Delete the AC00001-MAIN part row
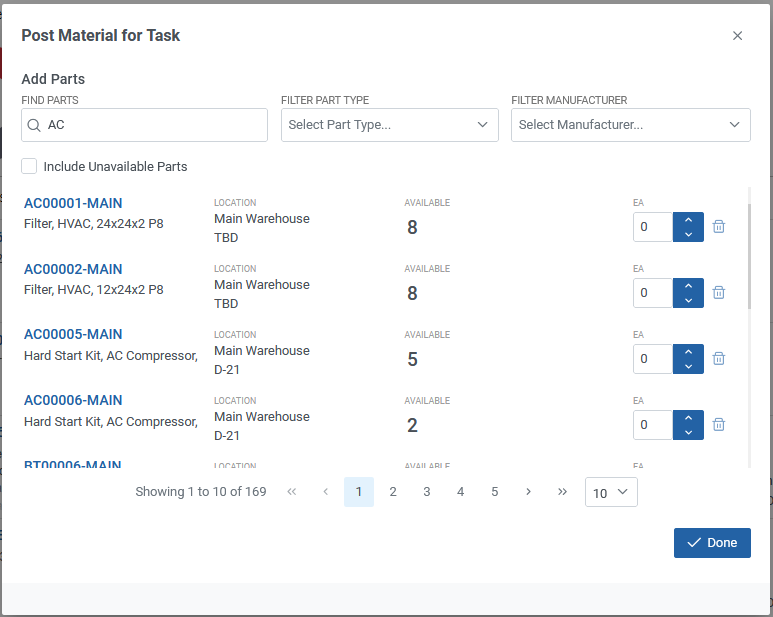Image resolution: width=773 pixels, height=617 pixels. [x=718, y=227]
